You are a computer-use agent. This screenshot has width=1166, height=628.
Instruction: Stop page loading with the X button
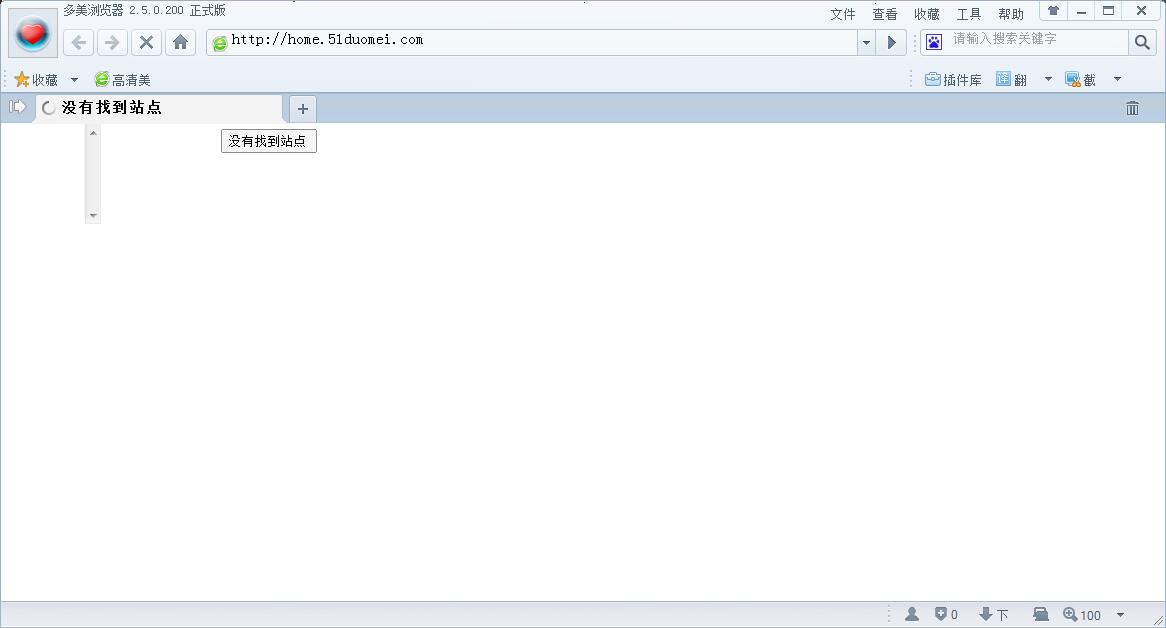pos(146,42)
